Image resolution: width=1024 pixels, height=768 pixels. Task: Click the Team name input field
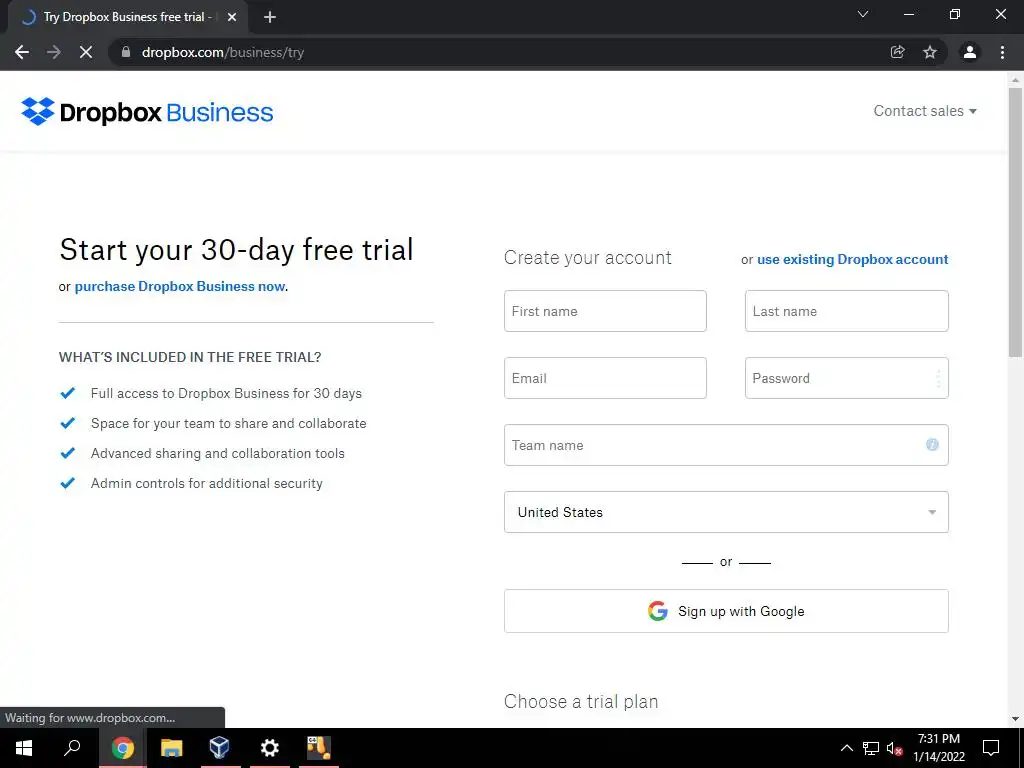[726, 445]
